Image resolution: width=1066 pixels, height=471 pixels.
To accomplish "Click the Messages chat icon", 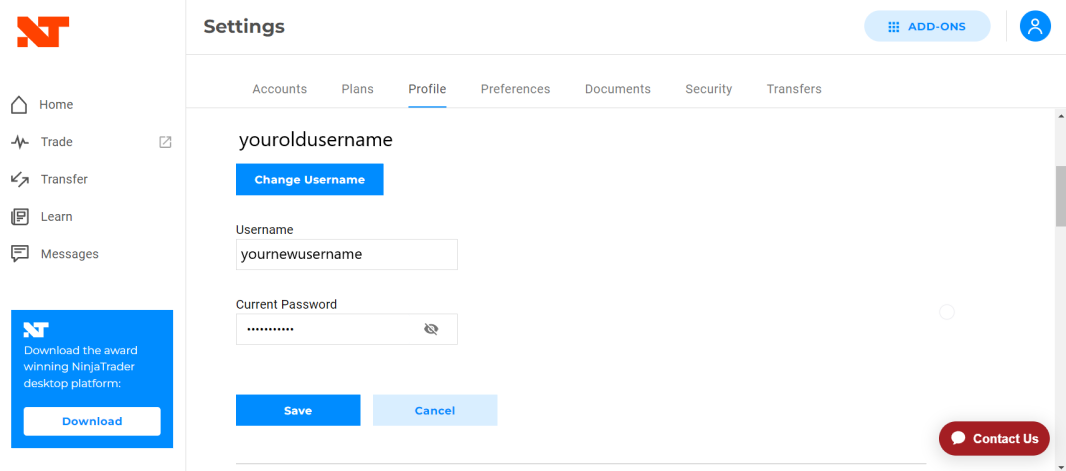I will [19, 254].
